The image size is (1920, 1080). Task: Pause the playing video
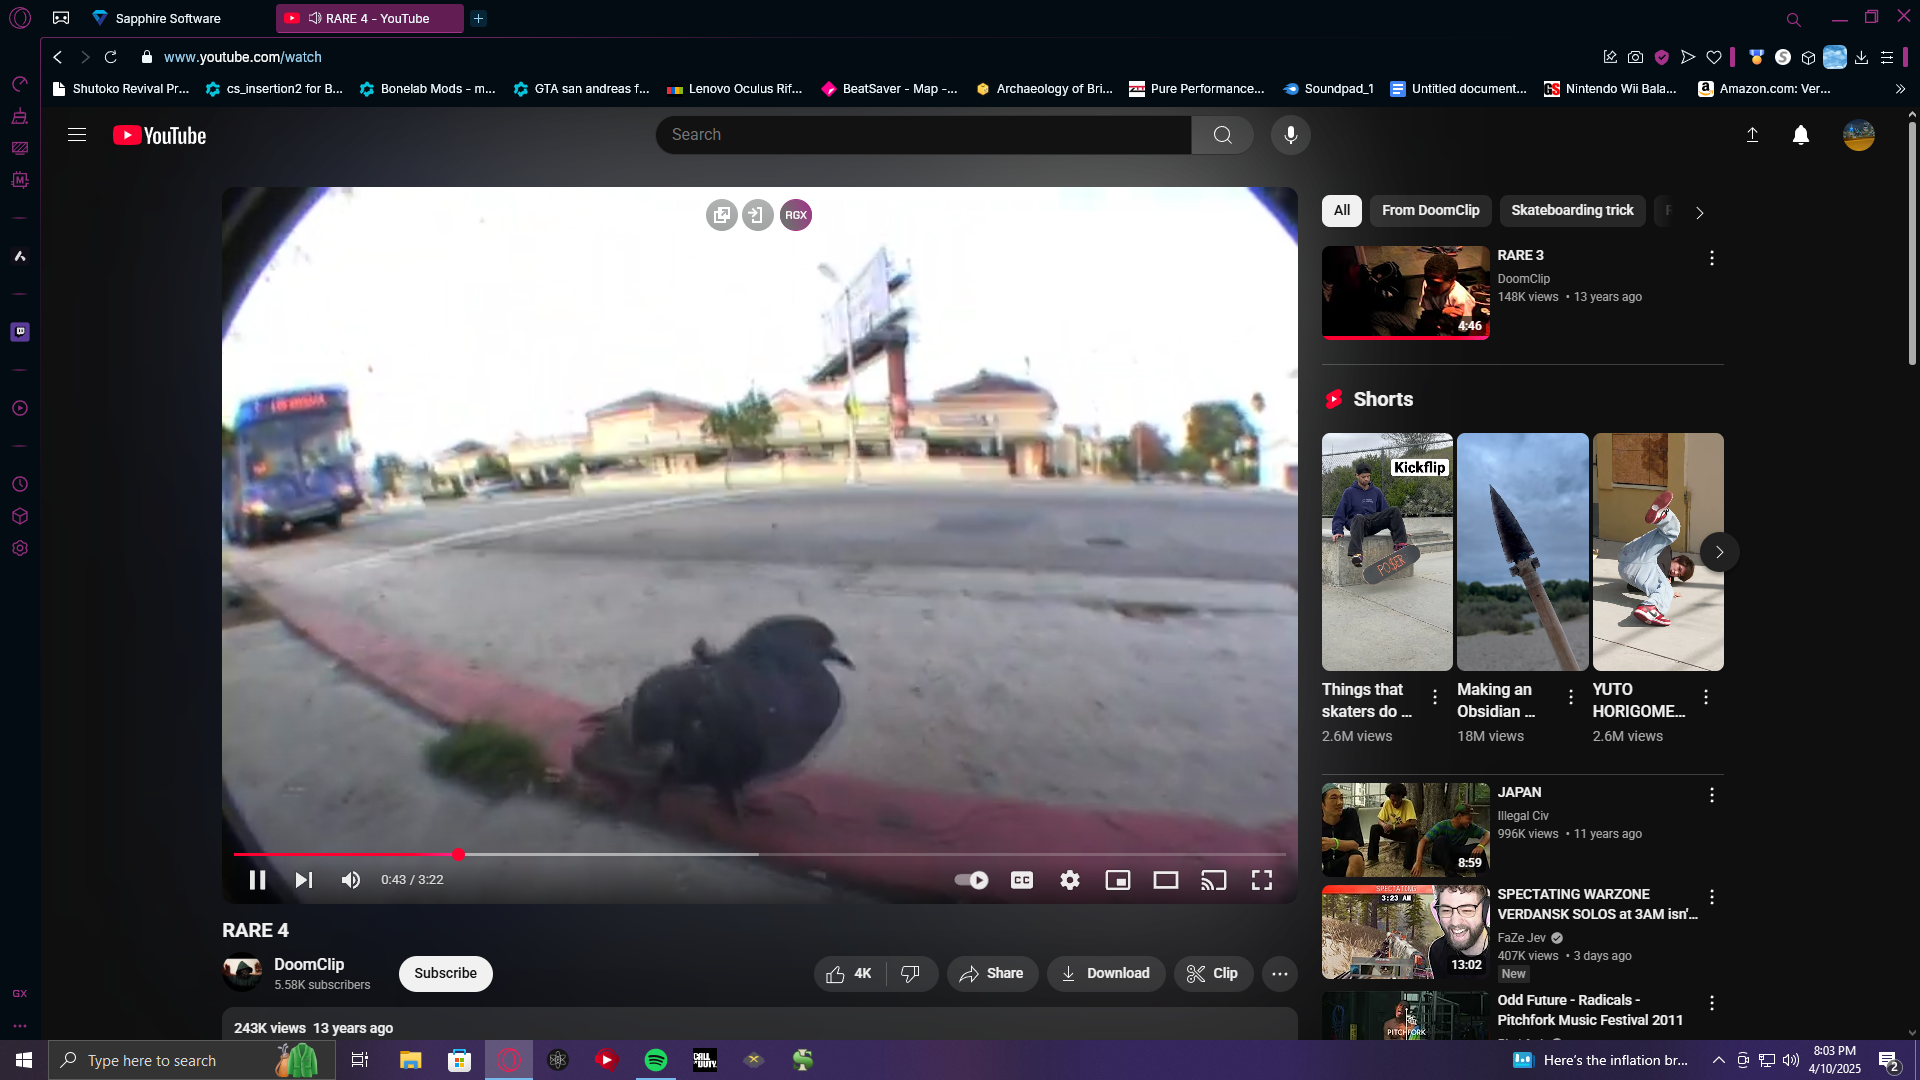[257, 880]
